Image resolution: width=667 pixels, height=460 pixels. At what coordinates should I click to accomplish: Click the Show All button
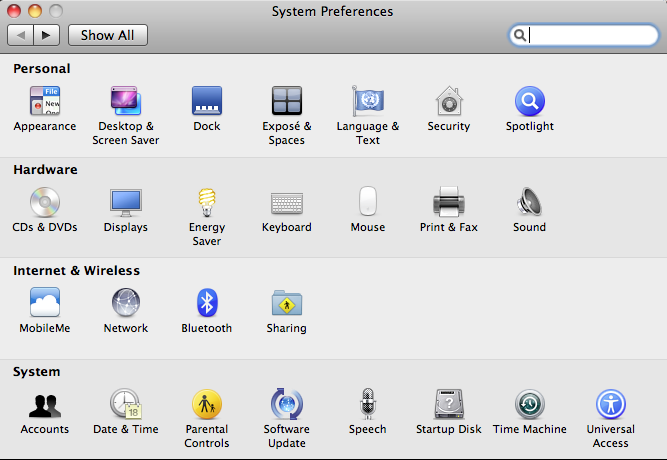[x=107, y=35]
